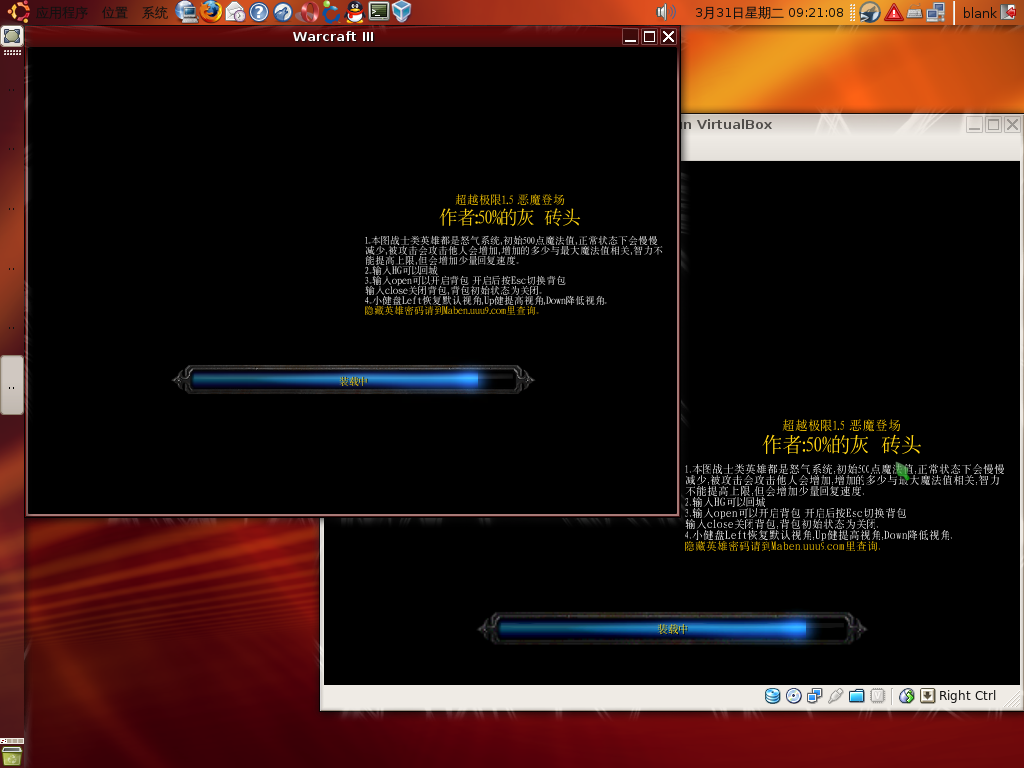Open the Help question mark launcher
This screenshot has width=1024, height=768.
coord(259,12)
